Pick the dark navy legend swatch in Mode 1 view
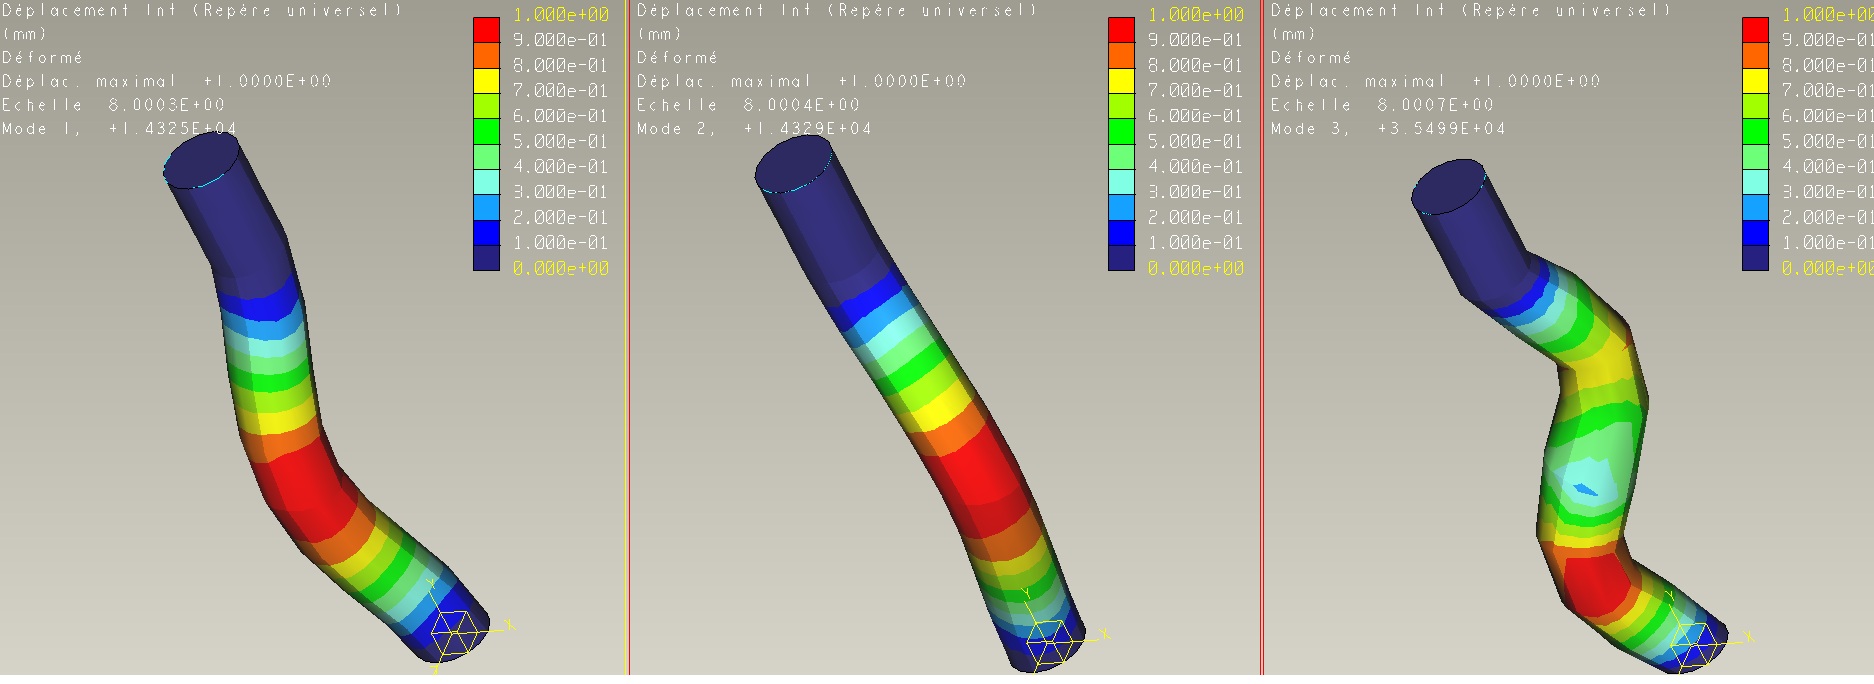 click(x=486, y=258)
